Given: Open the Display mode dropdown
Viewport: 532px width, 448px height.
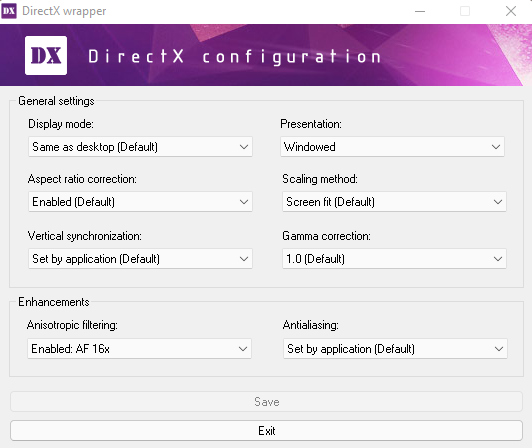Looking at the screenshot, I should tap(140, 147).
